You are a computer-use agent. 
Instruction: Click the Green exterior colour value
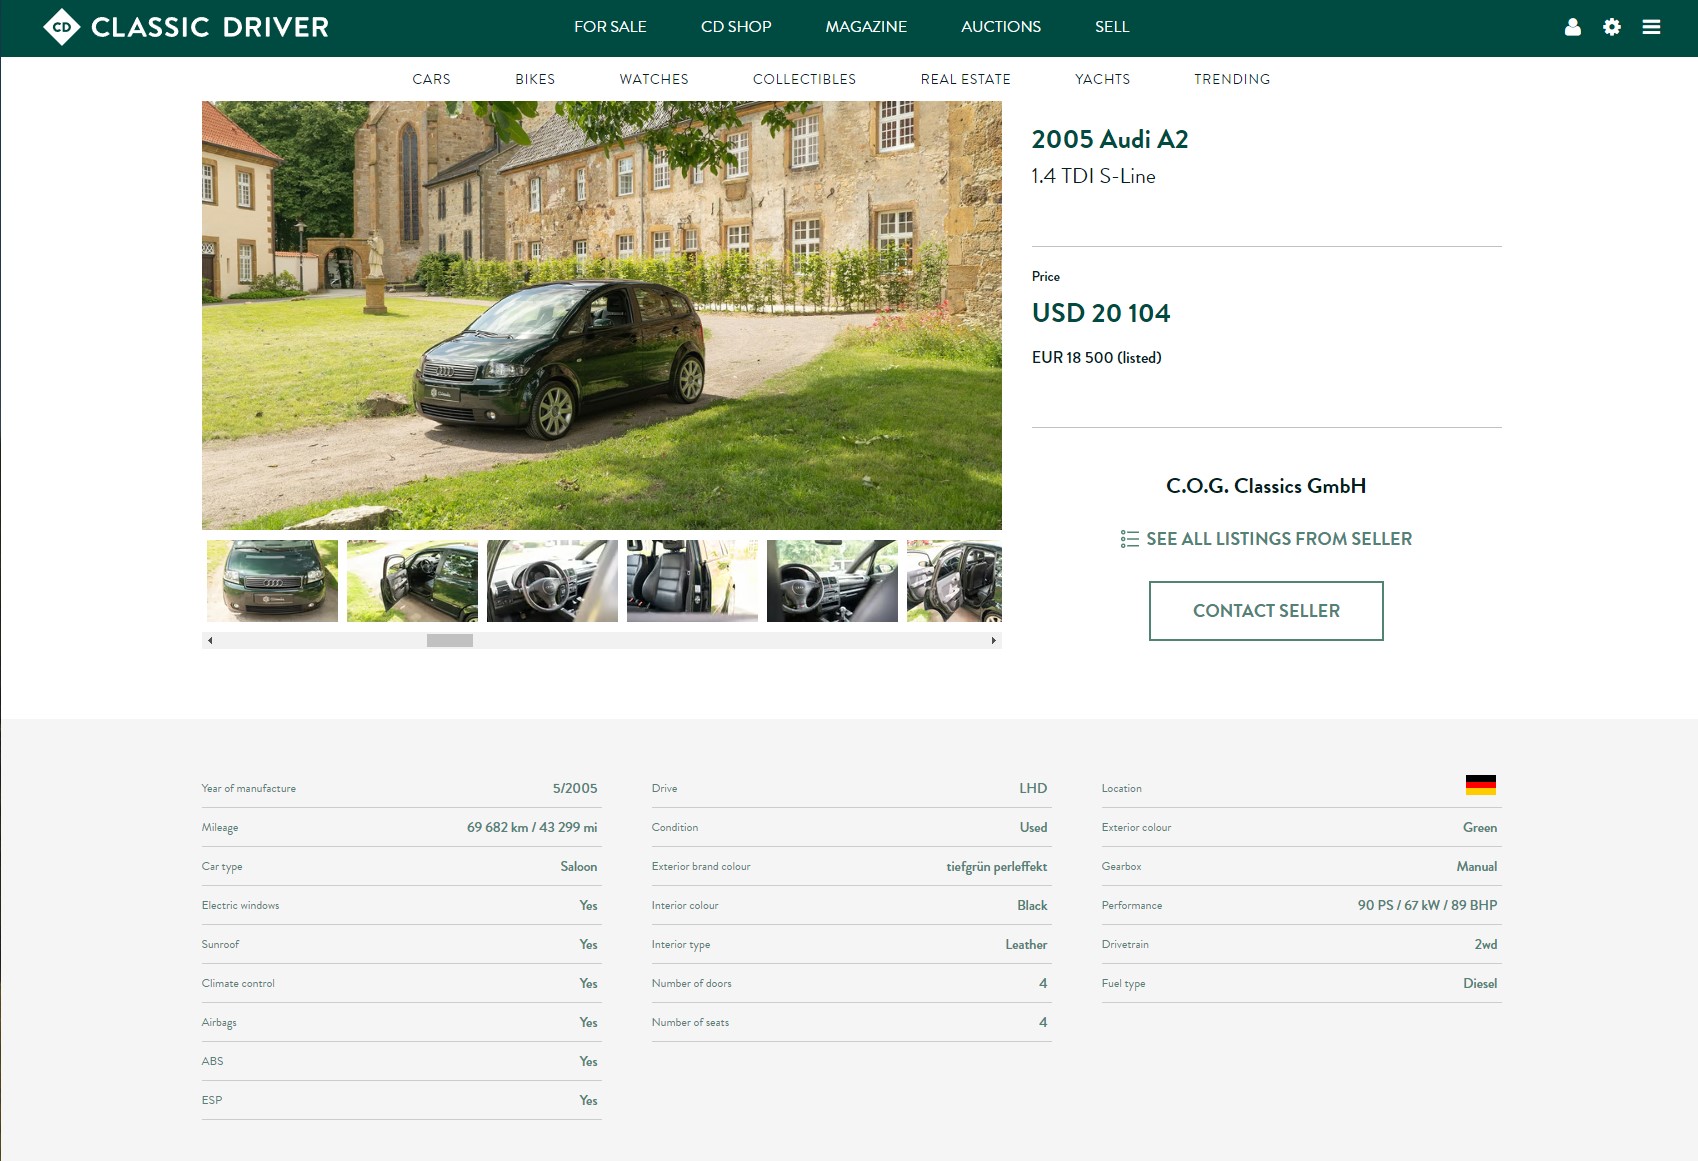pos(1480,827)
